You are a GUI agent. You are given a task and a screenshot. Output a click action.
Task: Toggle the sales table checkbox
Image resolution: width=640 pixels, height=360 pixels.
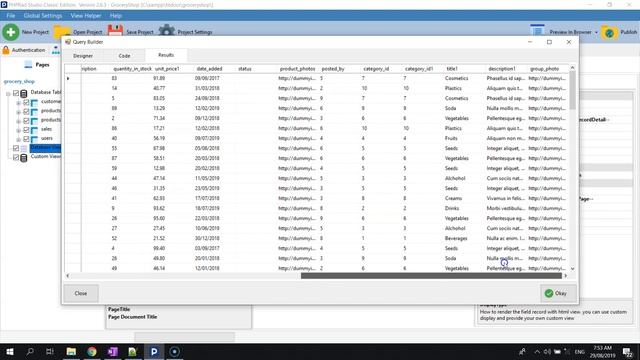tap(26, 130)
